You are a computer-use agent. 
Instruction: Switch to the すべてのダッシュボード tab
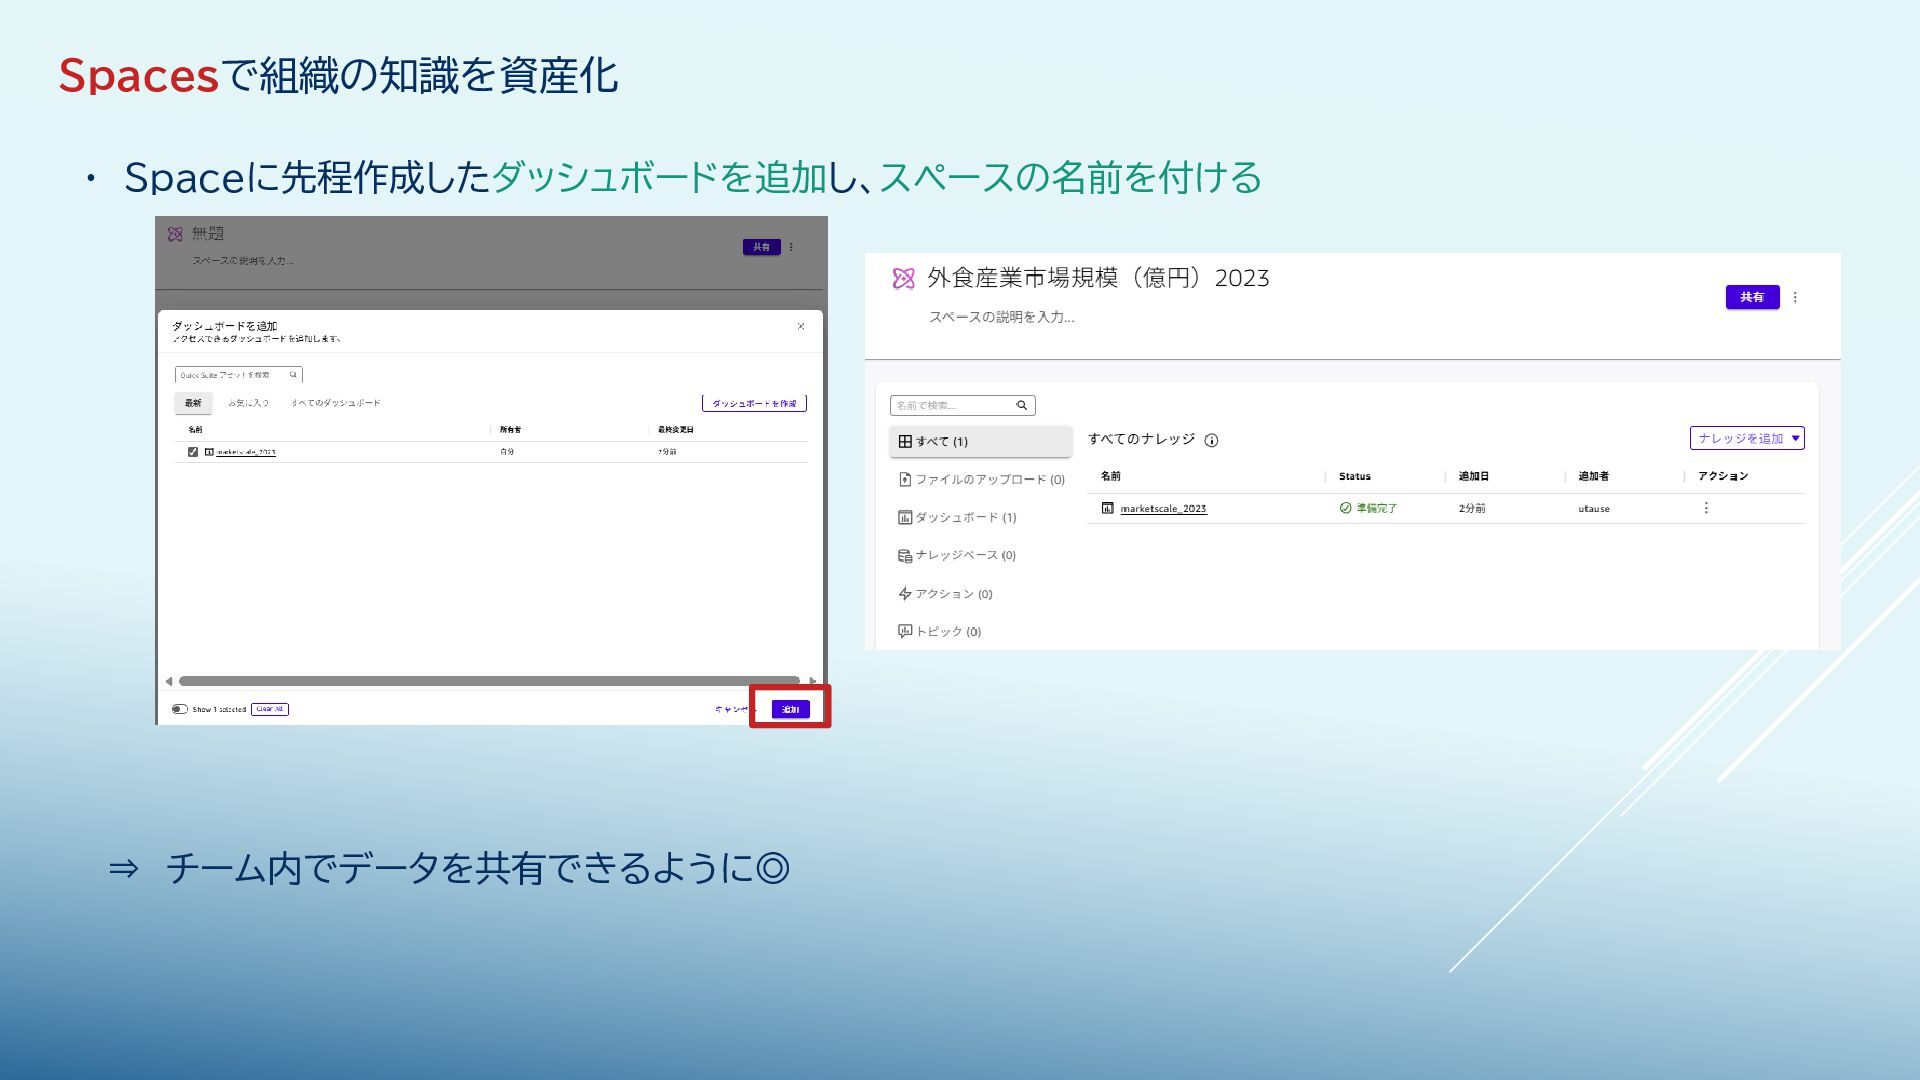[x=336, y=403]
